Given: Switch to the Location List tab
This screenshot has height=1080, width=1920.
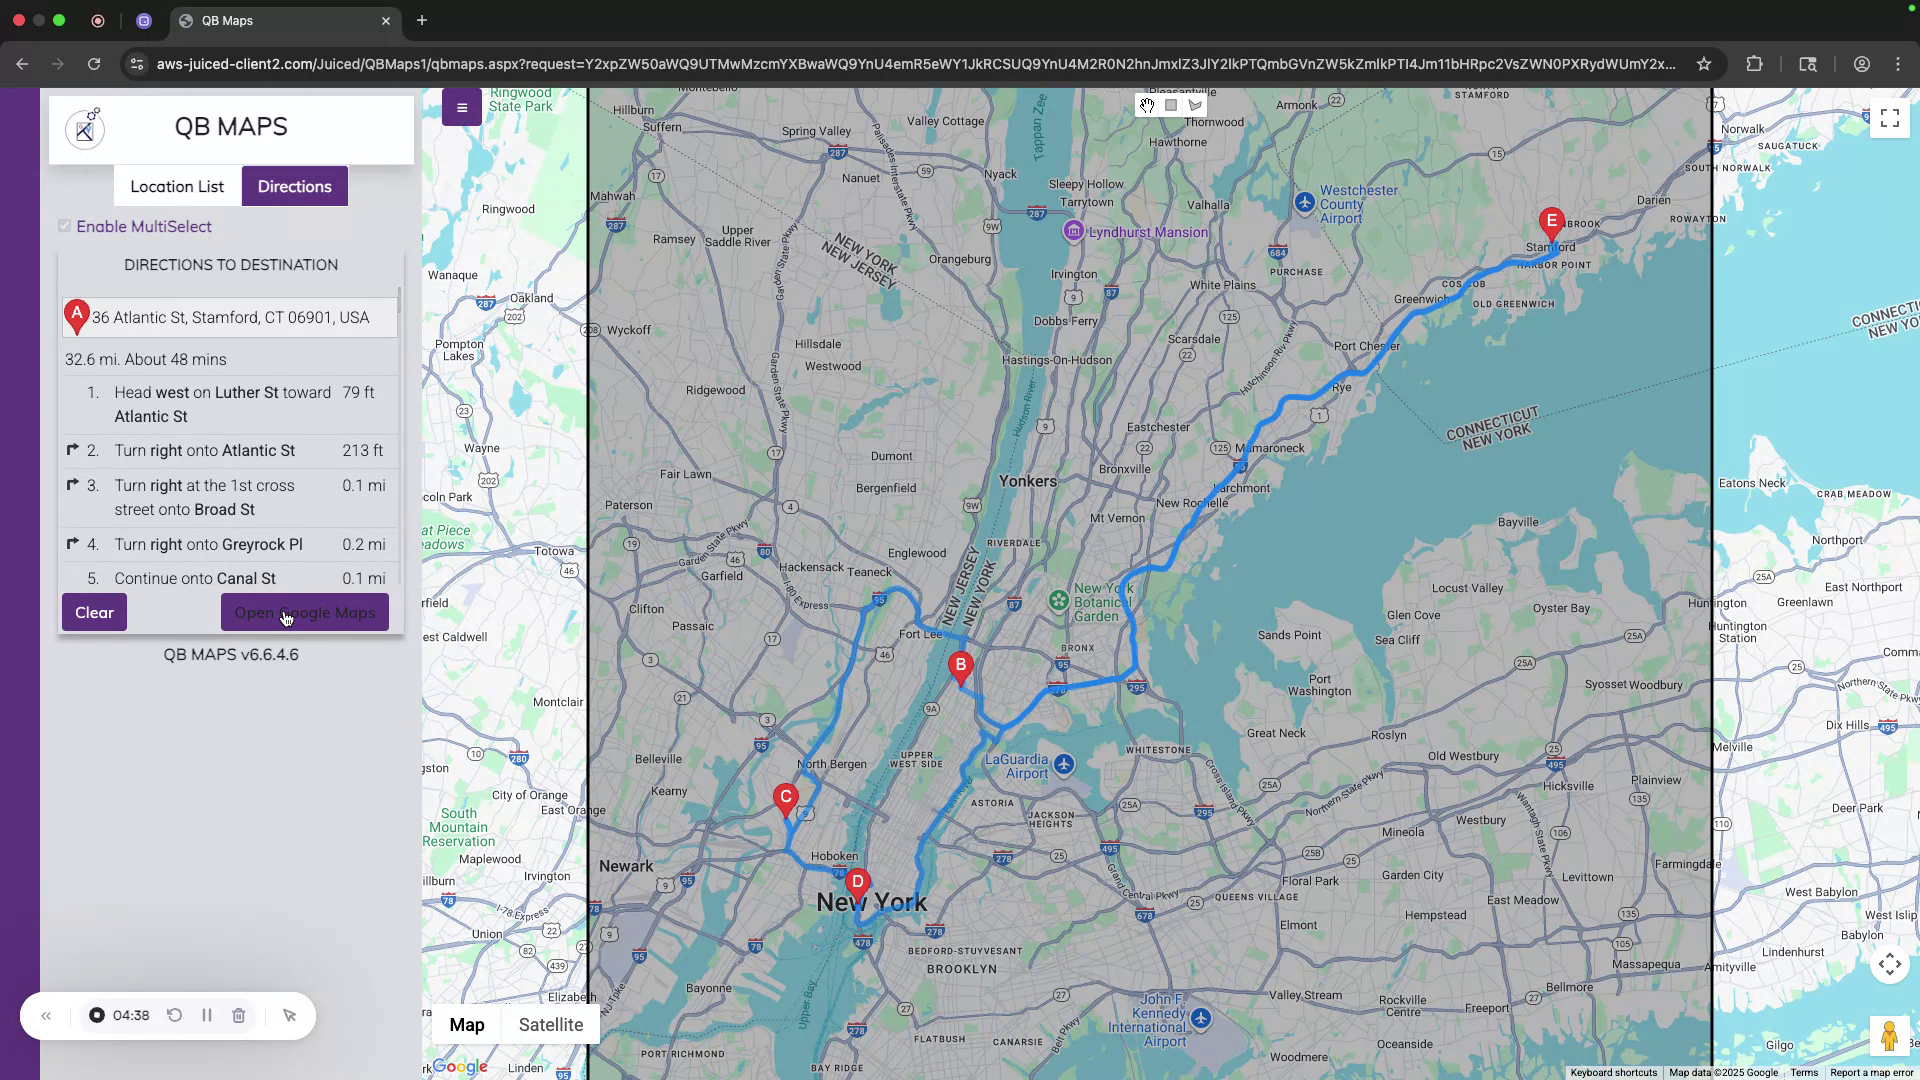Looking at the screenshot, I should [x=177, y=186].
